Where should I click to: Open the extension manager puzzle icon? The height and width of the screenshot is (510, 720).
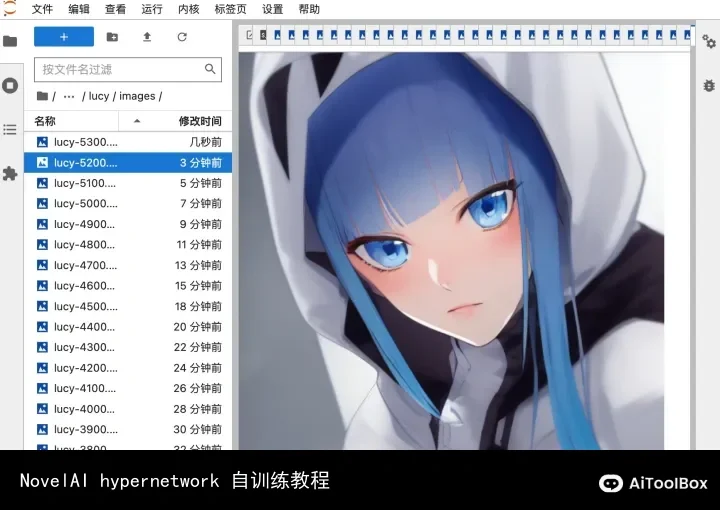coord(10,174)
